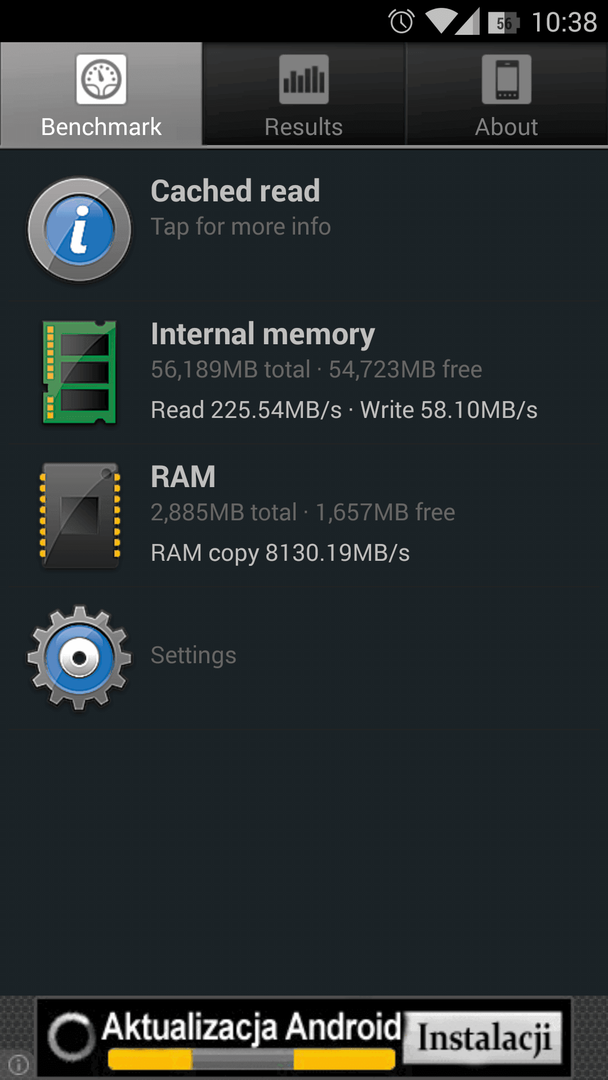Open the Settings text entry
Screen dimensions: 608x1080
click(193, 655)
